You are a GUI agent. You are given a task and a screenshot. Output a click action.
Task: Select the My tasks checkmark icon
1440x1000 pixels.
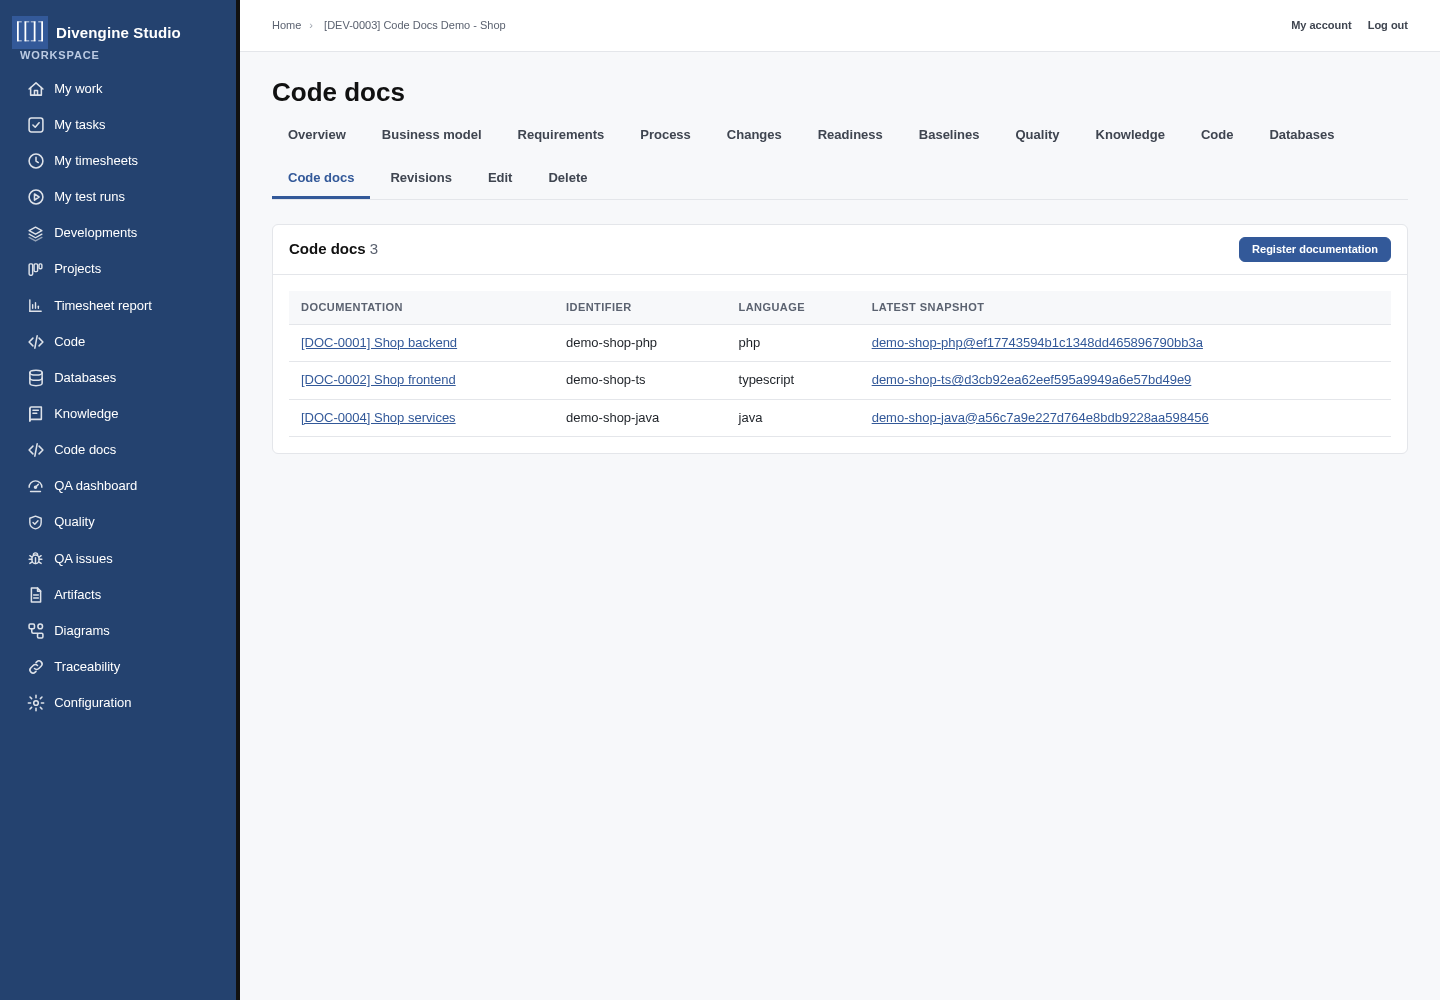36,125
